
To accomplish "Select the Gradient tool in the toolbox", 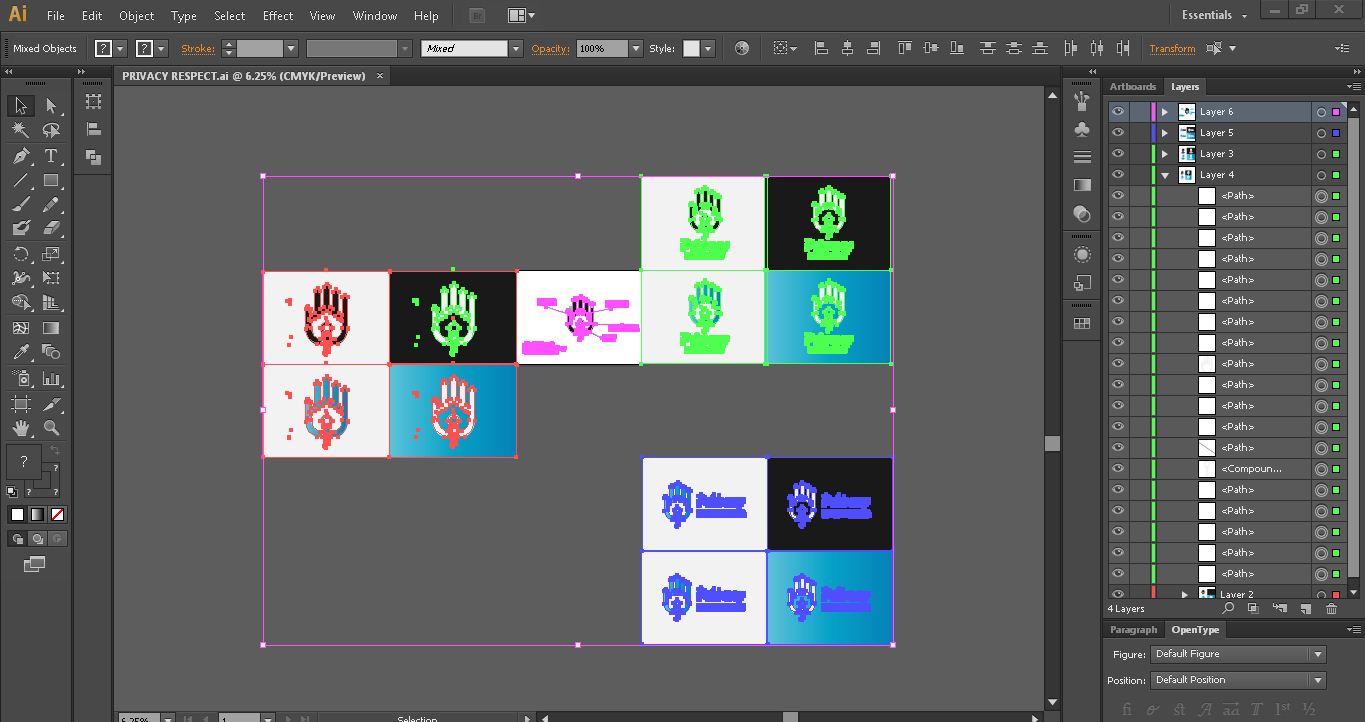I will coord(51,328).
